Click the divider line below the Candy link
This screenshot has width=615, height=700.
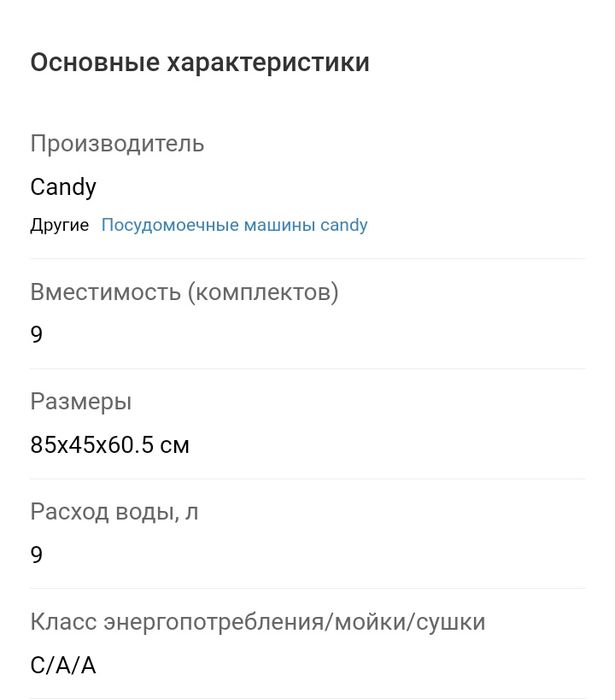point(306,258)
